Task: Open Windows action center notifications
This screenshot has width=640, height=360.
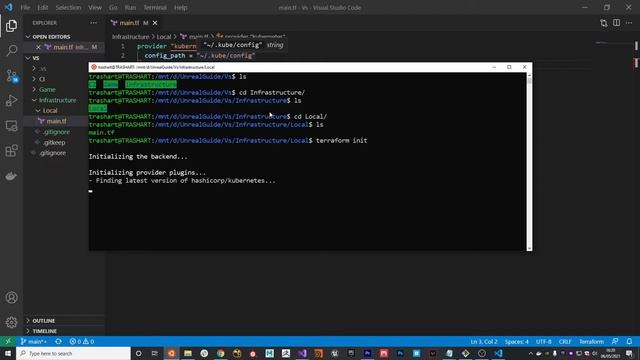Action: coord(629,353)
